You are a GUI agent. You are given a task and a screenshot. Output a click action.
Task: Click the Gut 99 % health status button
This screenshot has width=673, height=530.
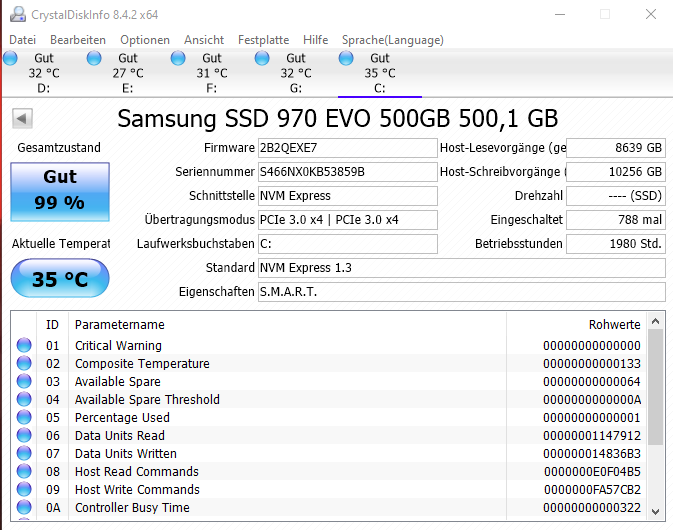tap(60, 192)
